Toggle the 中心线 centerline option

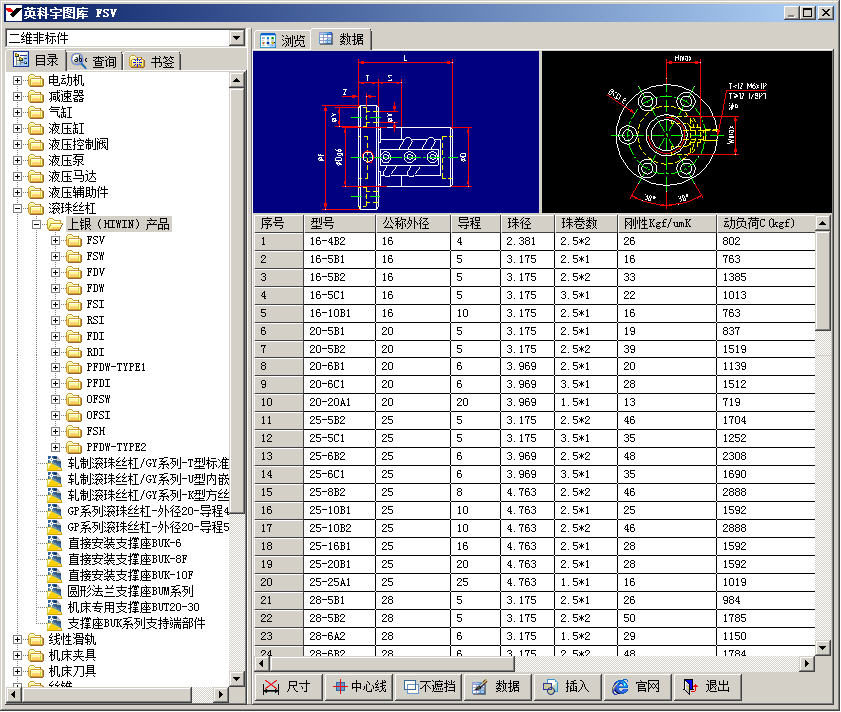tap(358, 687)
